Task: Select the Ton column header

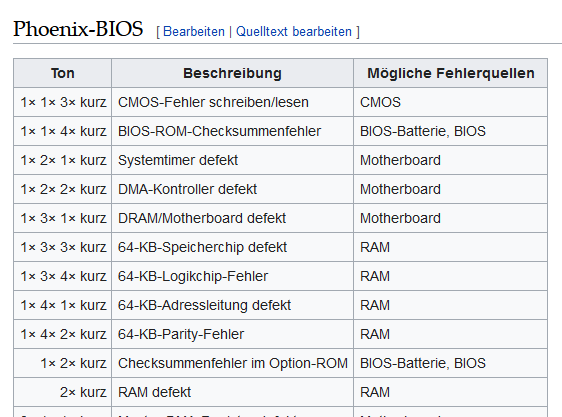Action: tap(62, 73)
